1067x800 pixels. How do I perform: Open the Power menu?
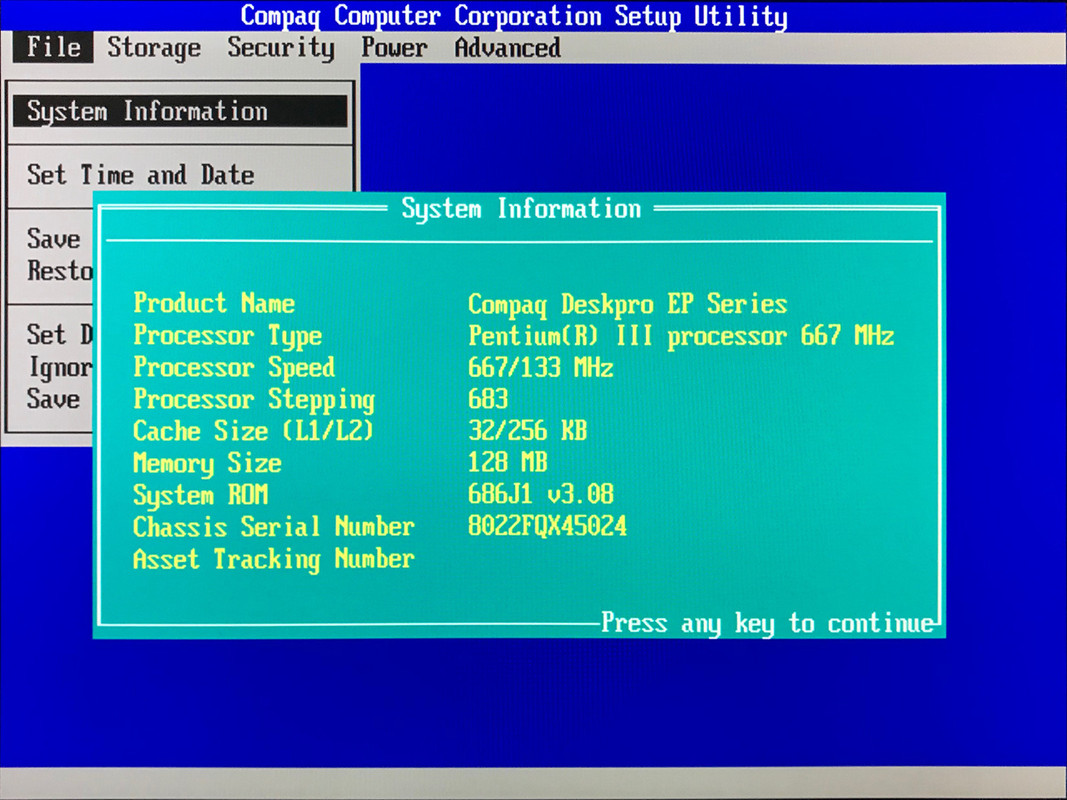394,48
